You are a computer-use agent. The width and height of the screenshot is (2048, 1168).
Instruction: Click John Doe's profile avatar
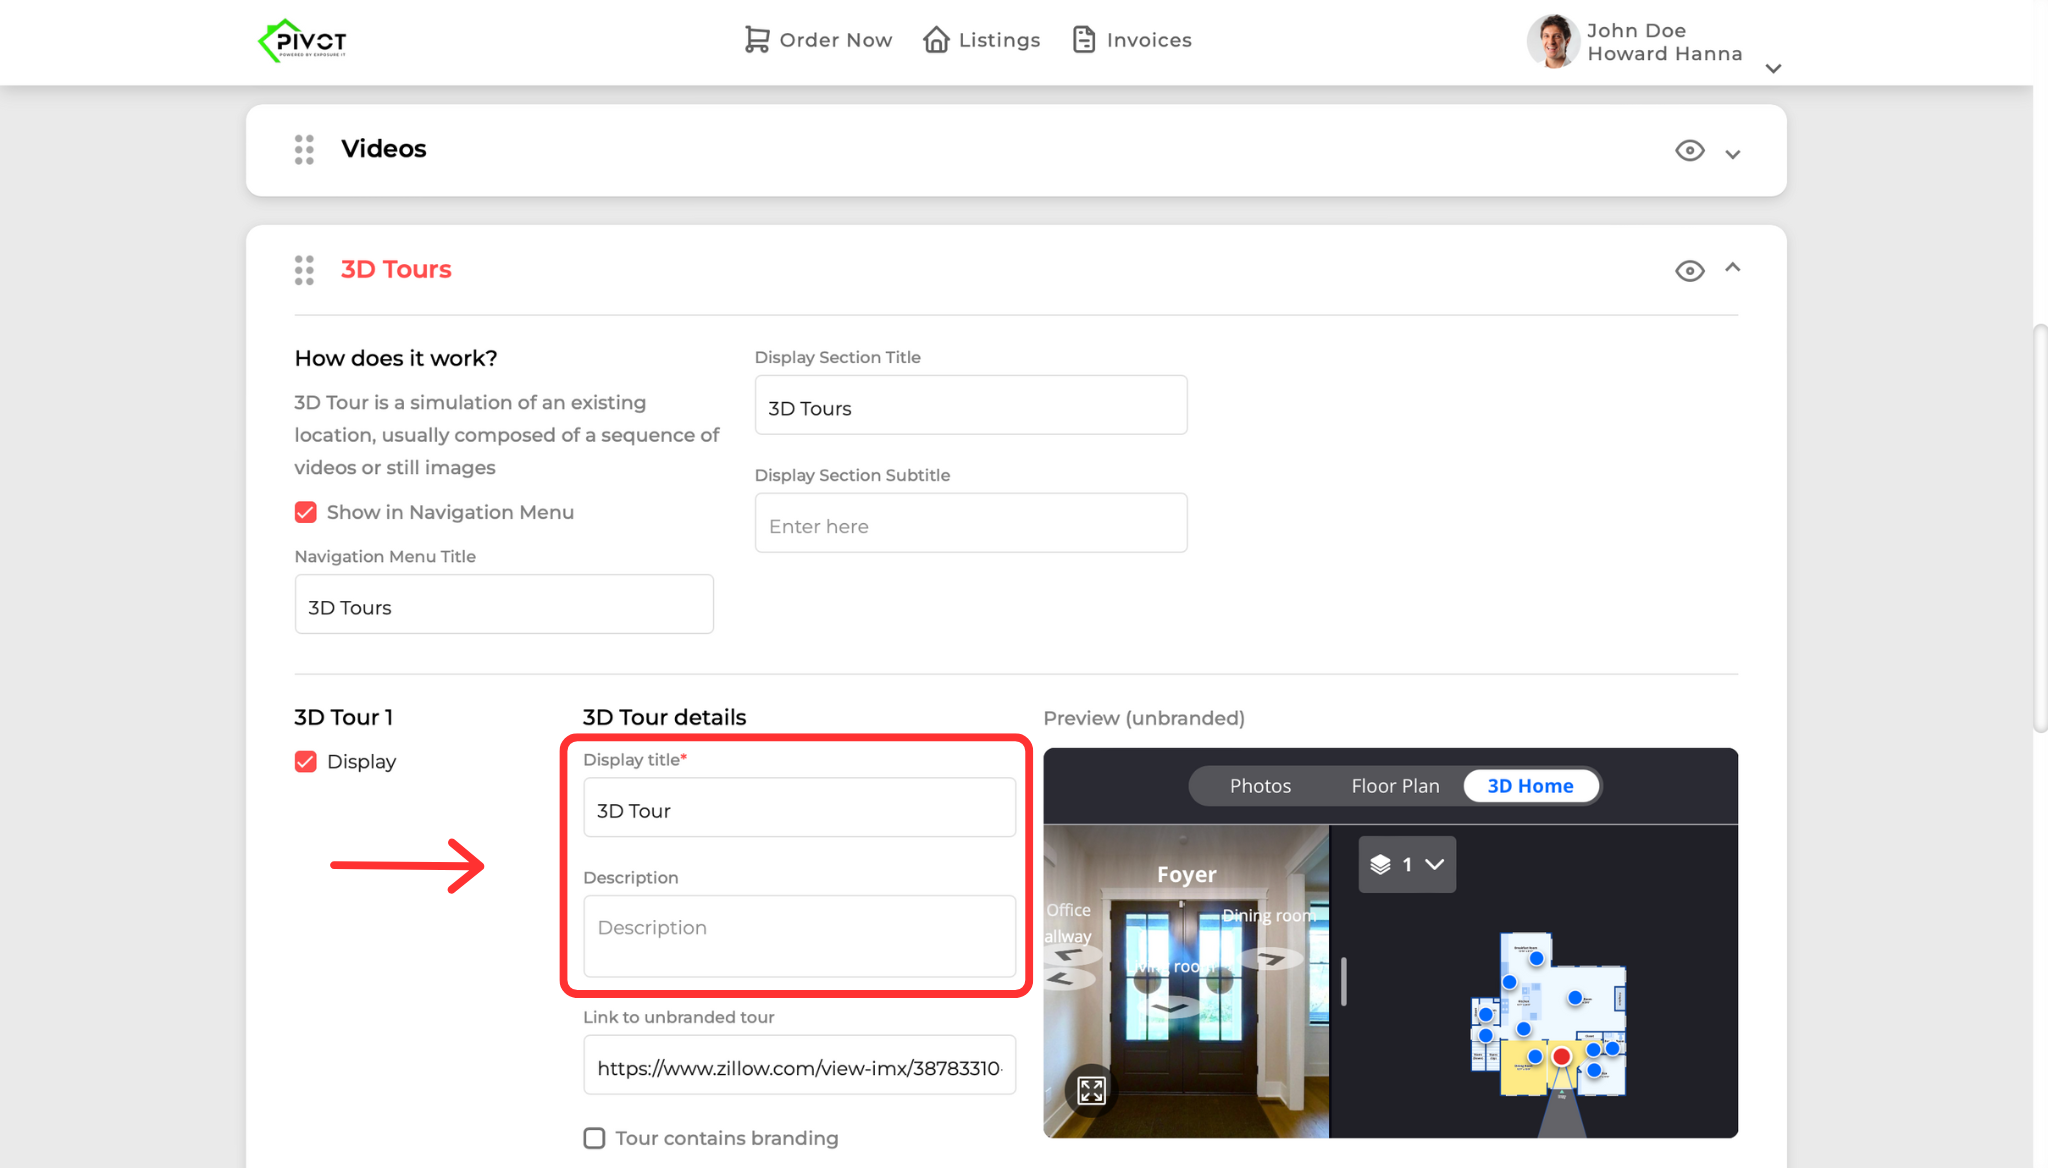pyautogui.click(x=1553, y=42)
